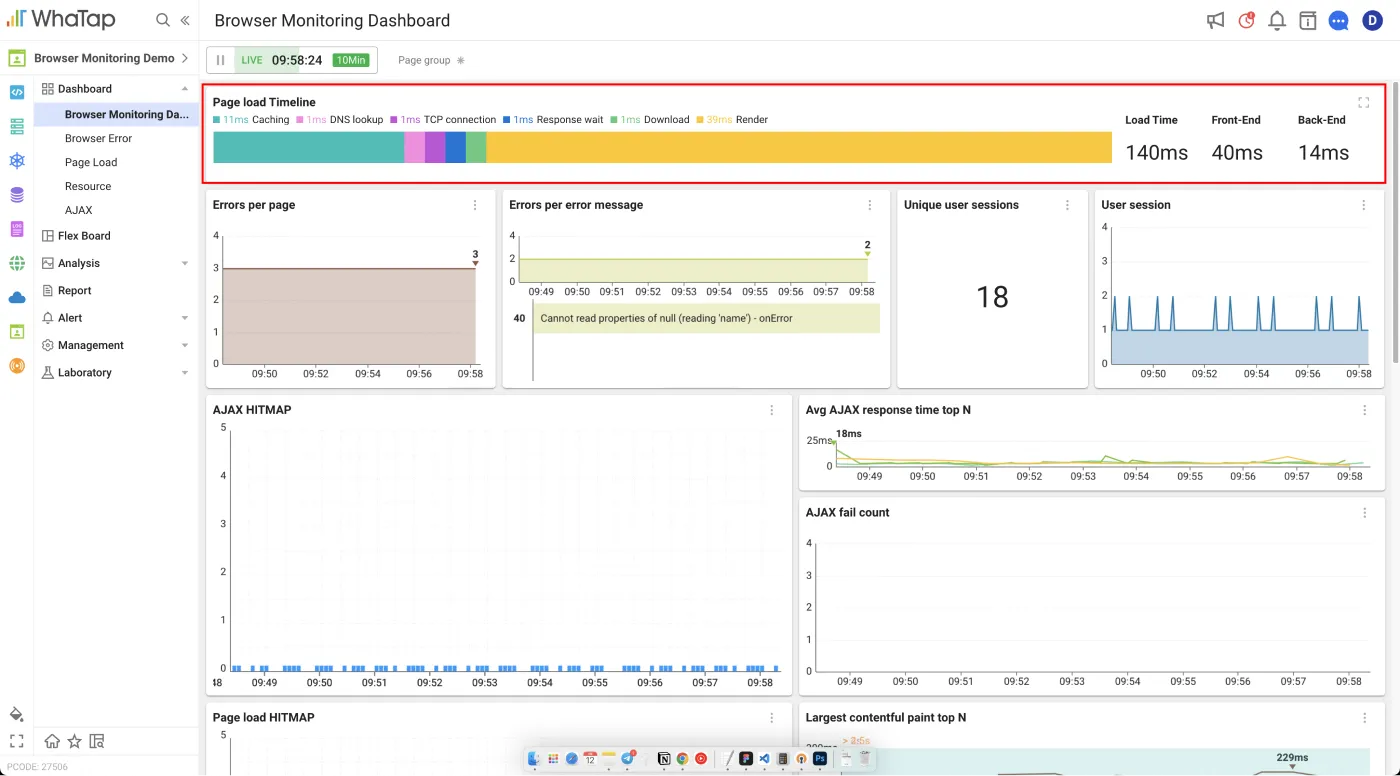This screenshot has width=1400, height=776.
Task: Open options menu for Errors per error message
Action: coord(869,205)
